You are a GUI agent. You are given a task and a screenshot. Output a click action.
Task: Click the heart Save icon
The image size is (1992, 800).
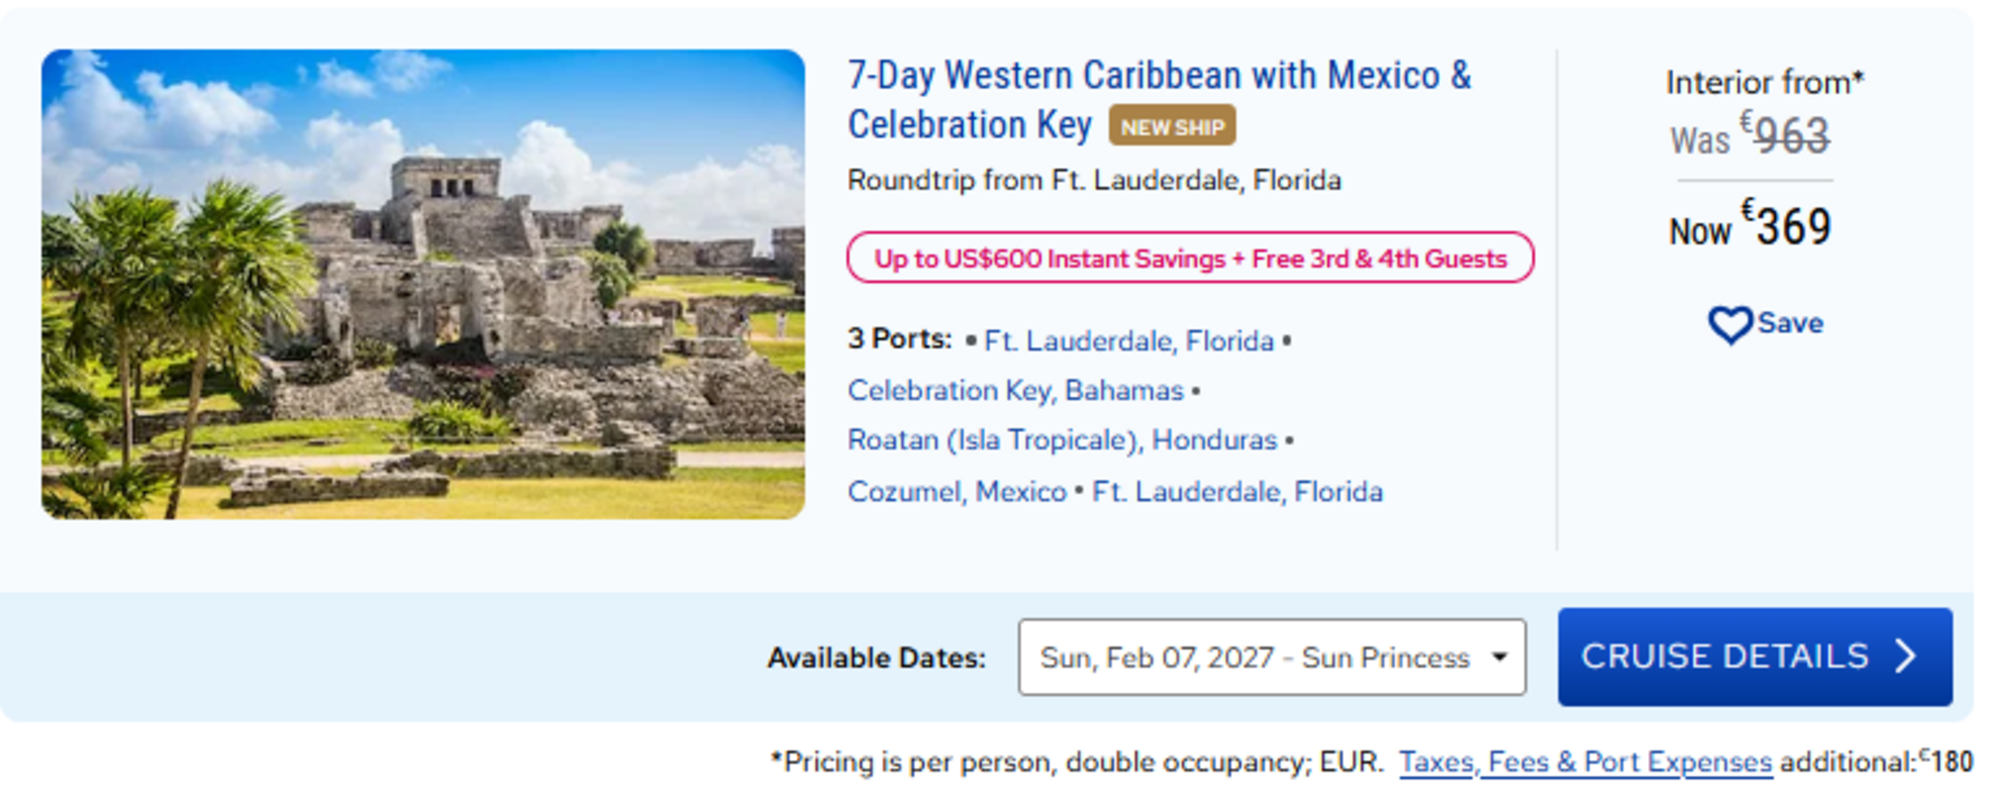(x=1729, y=325)
